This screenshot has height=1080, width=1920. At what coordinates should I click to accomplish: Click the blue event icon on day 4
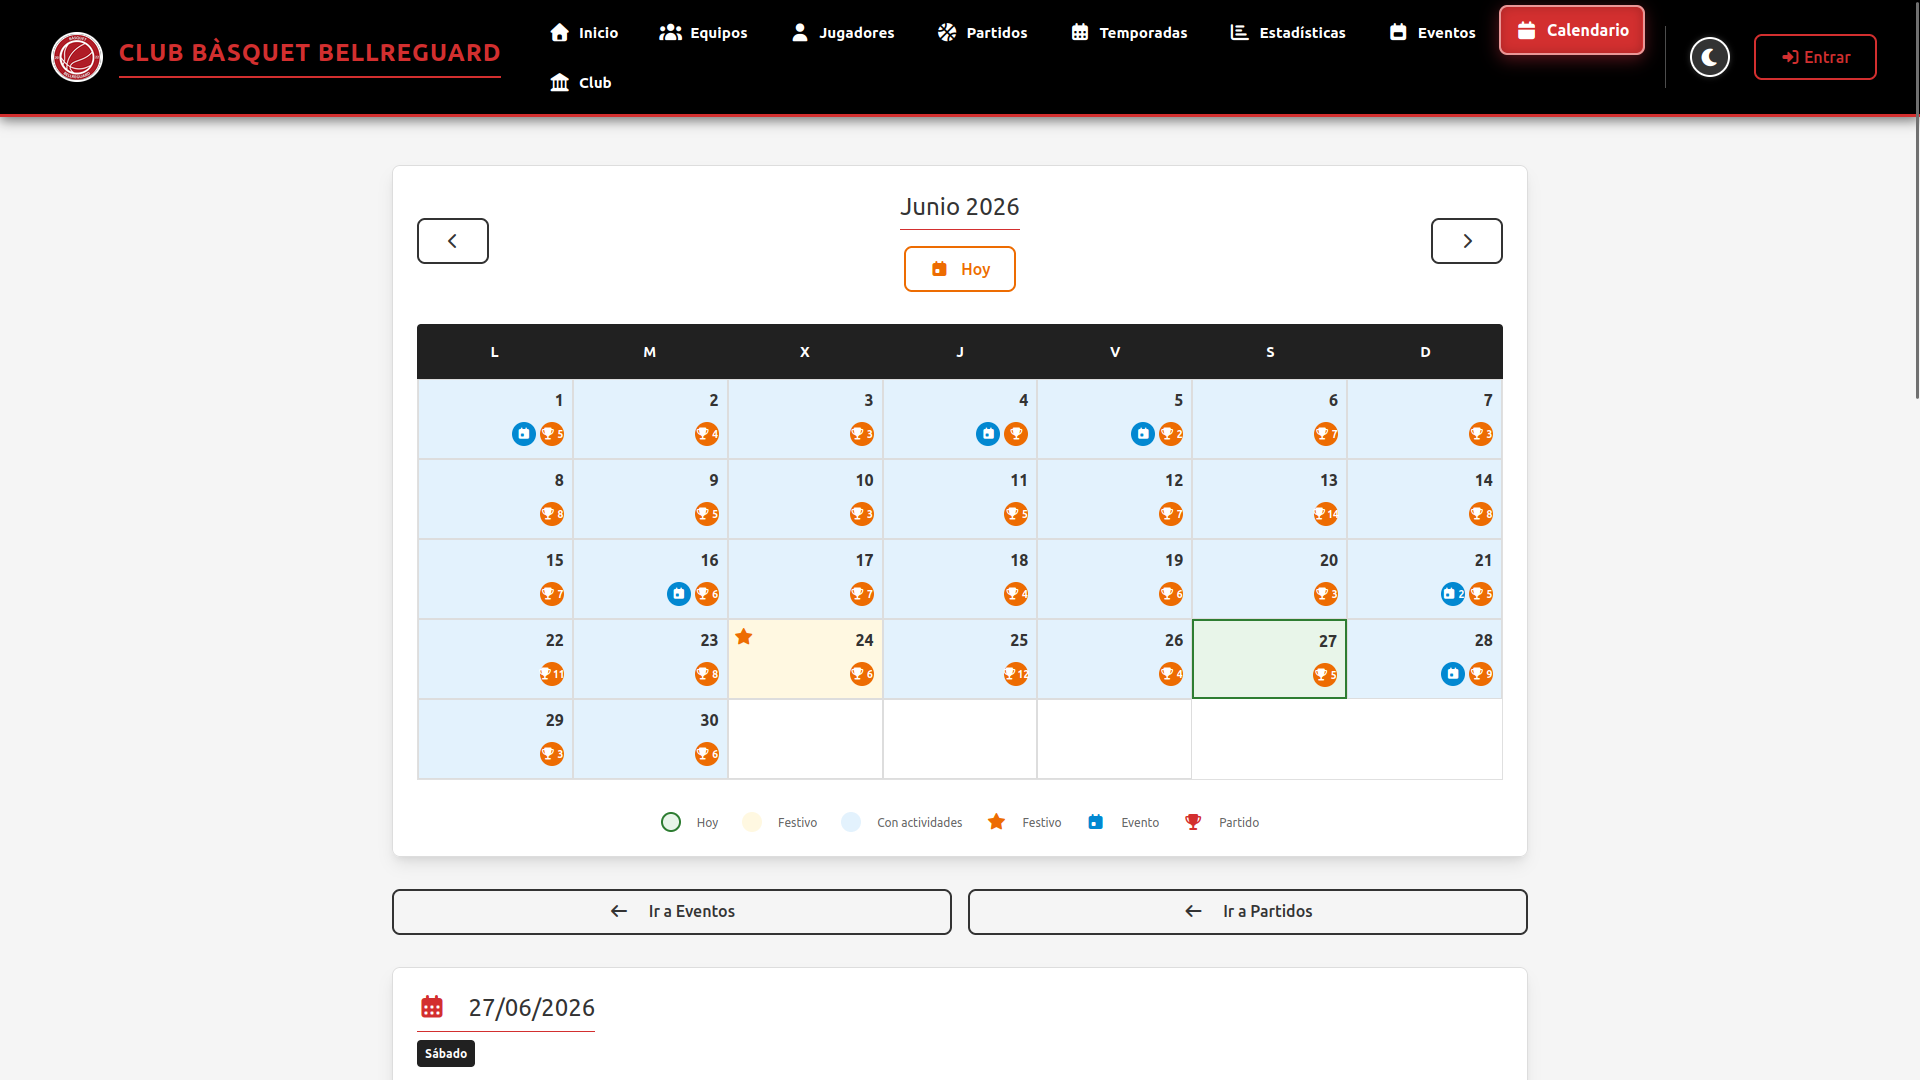(988, 434)
